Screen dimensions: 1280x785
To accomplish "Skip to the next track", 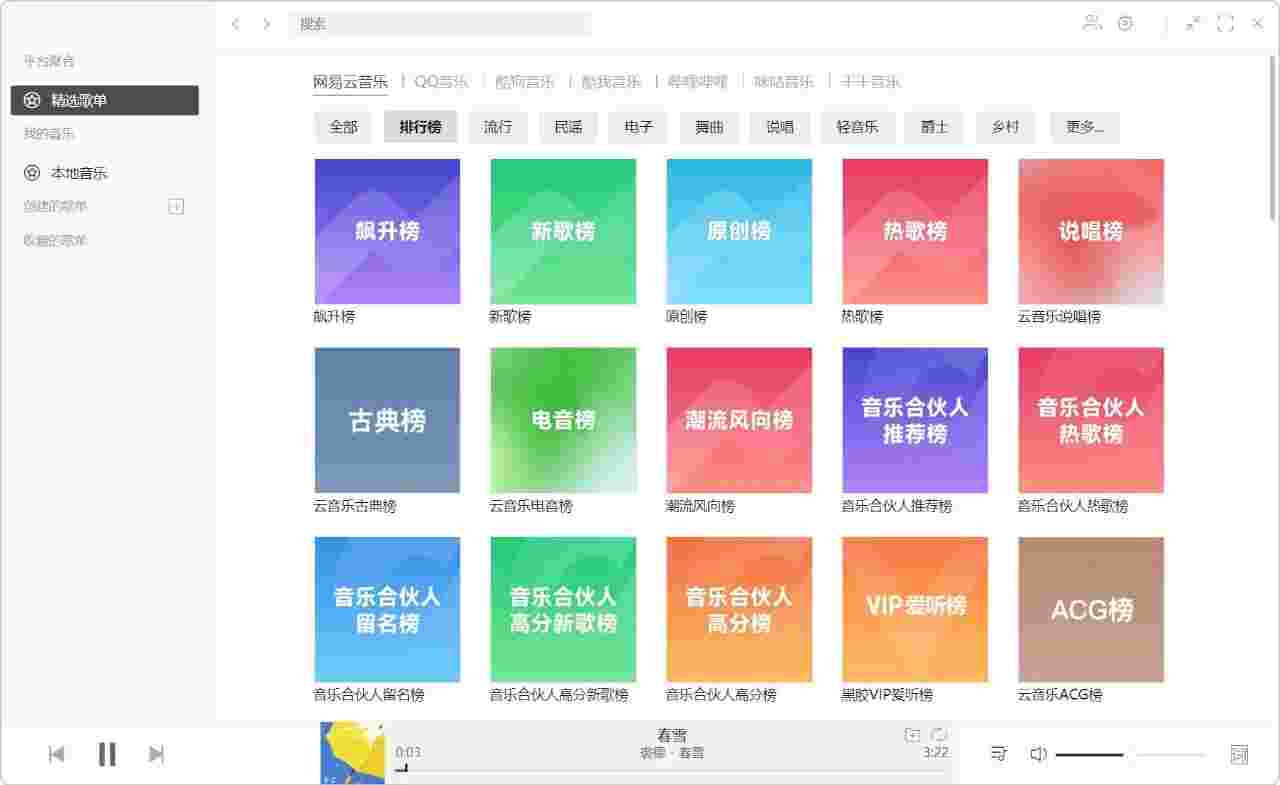I will [x=156, y=754].
